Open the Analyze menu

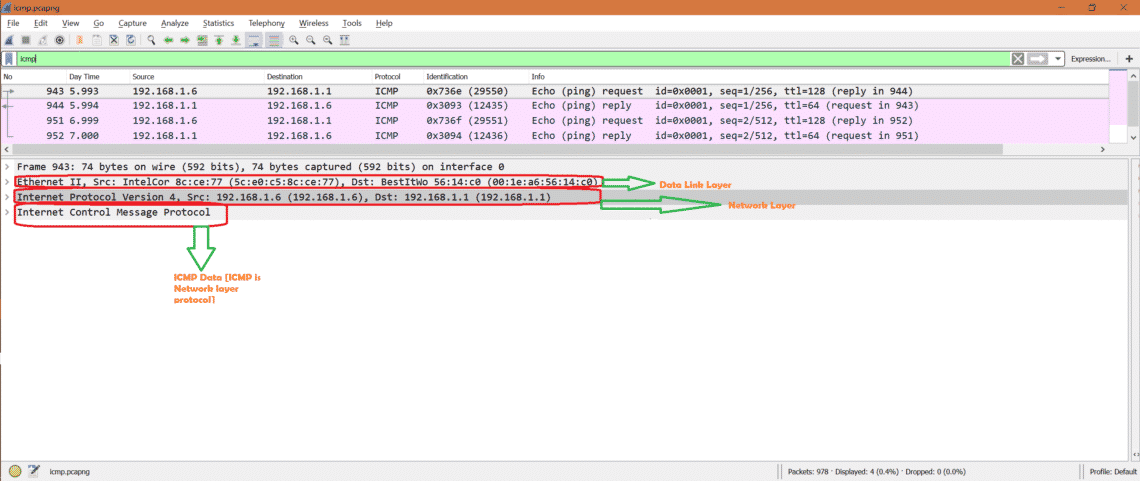174,23
